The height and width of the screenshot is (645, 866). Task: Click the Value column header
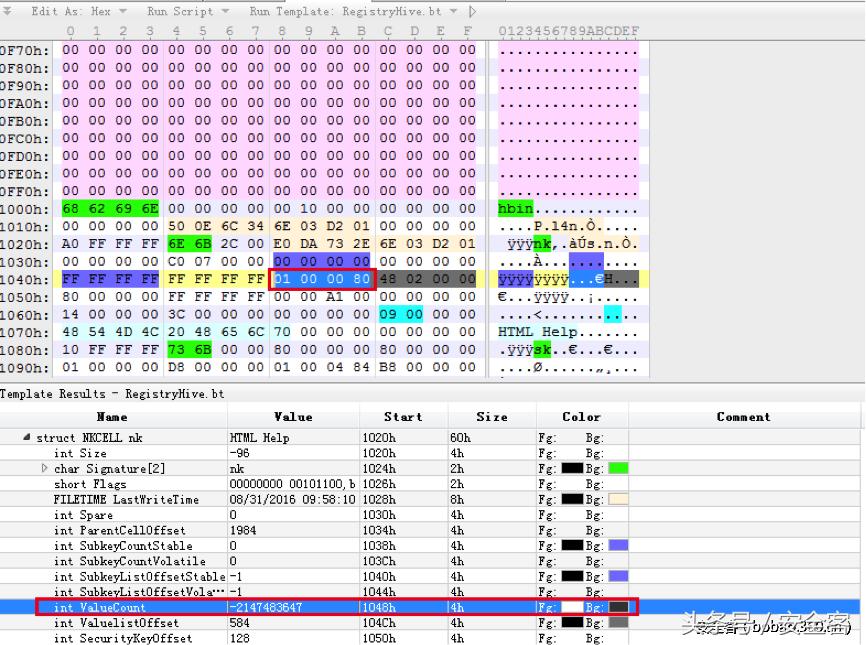pyautogui.click(x=293, y=417)
